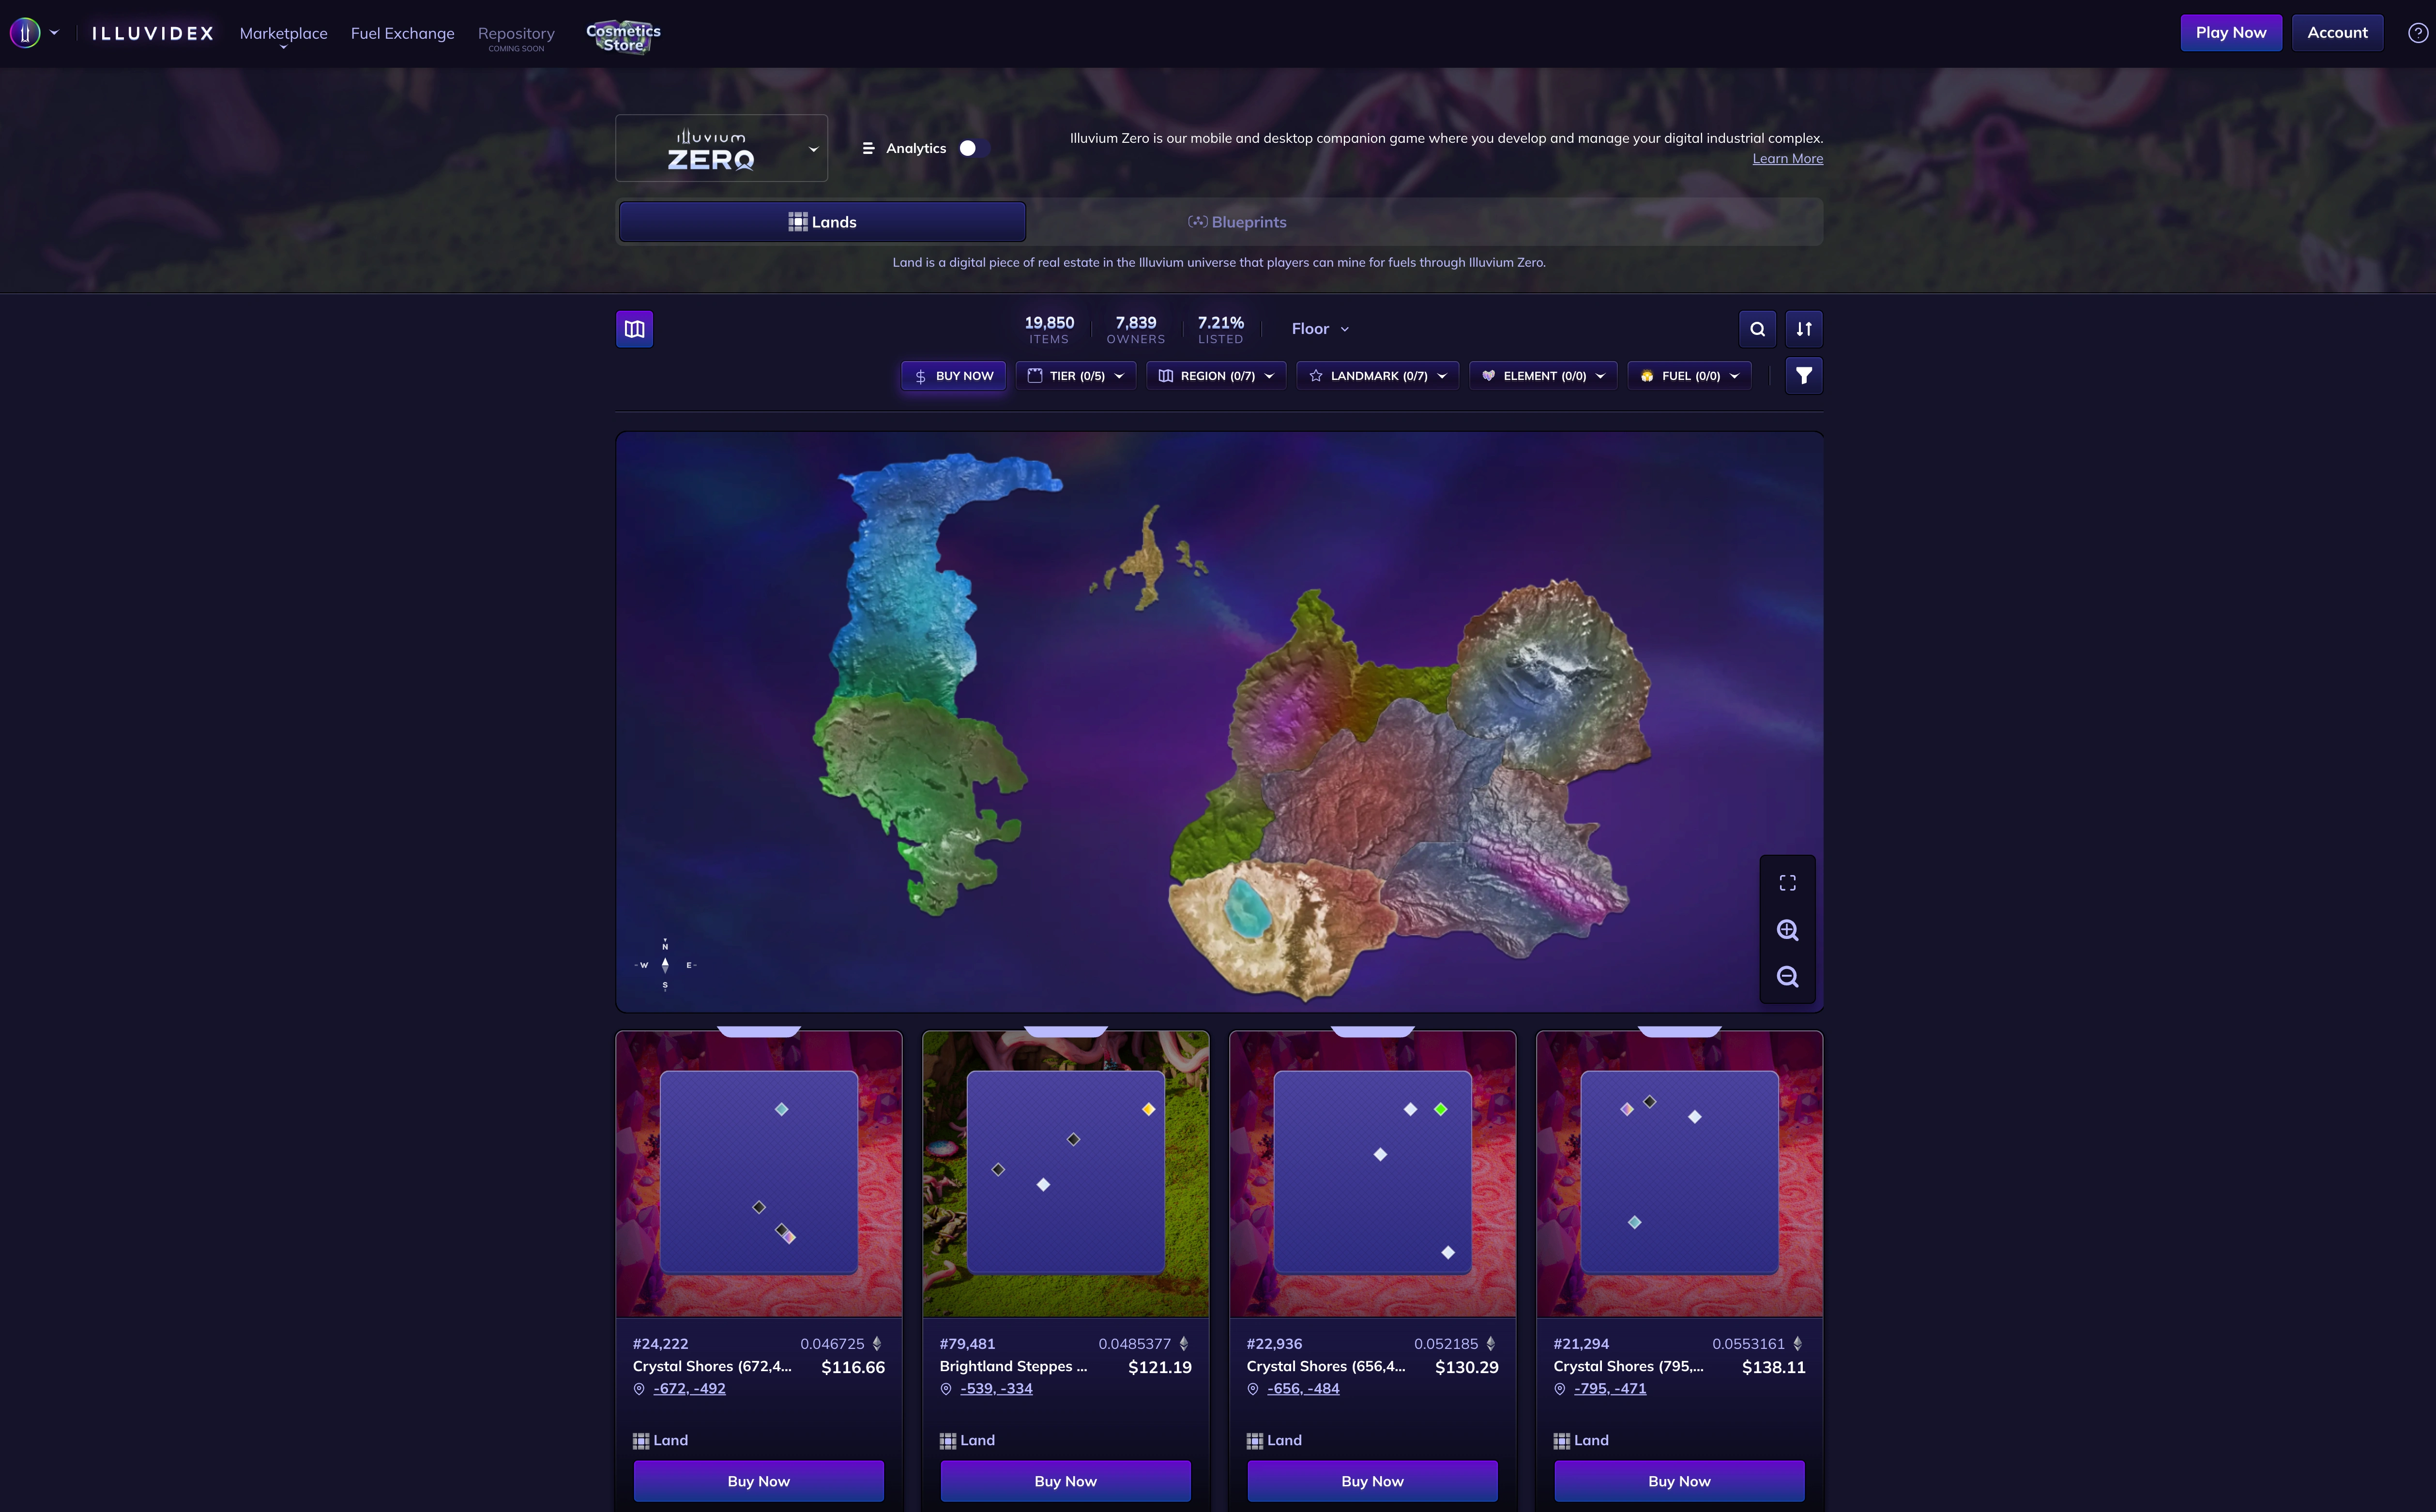Enter fullscreen mode on the map

1787,883
